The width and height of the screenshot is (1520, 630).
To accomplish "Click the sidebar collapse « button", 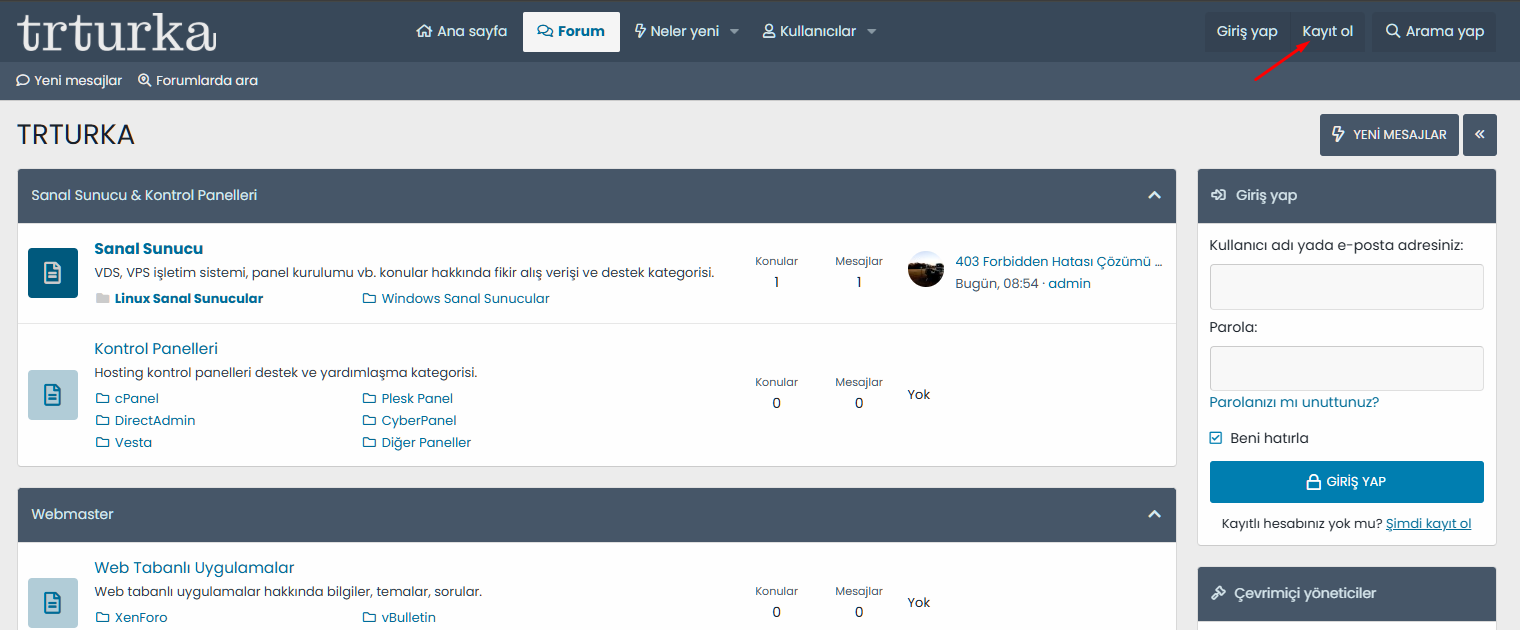I will pyautogui.click(x=1480, y=134).
